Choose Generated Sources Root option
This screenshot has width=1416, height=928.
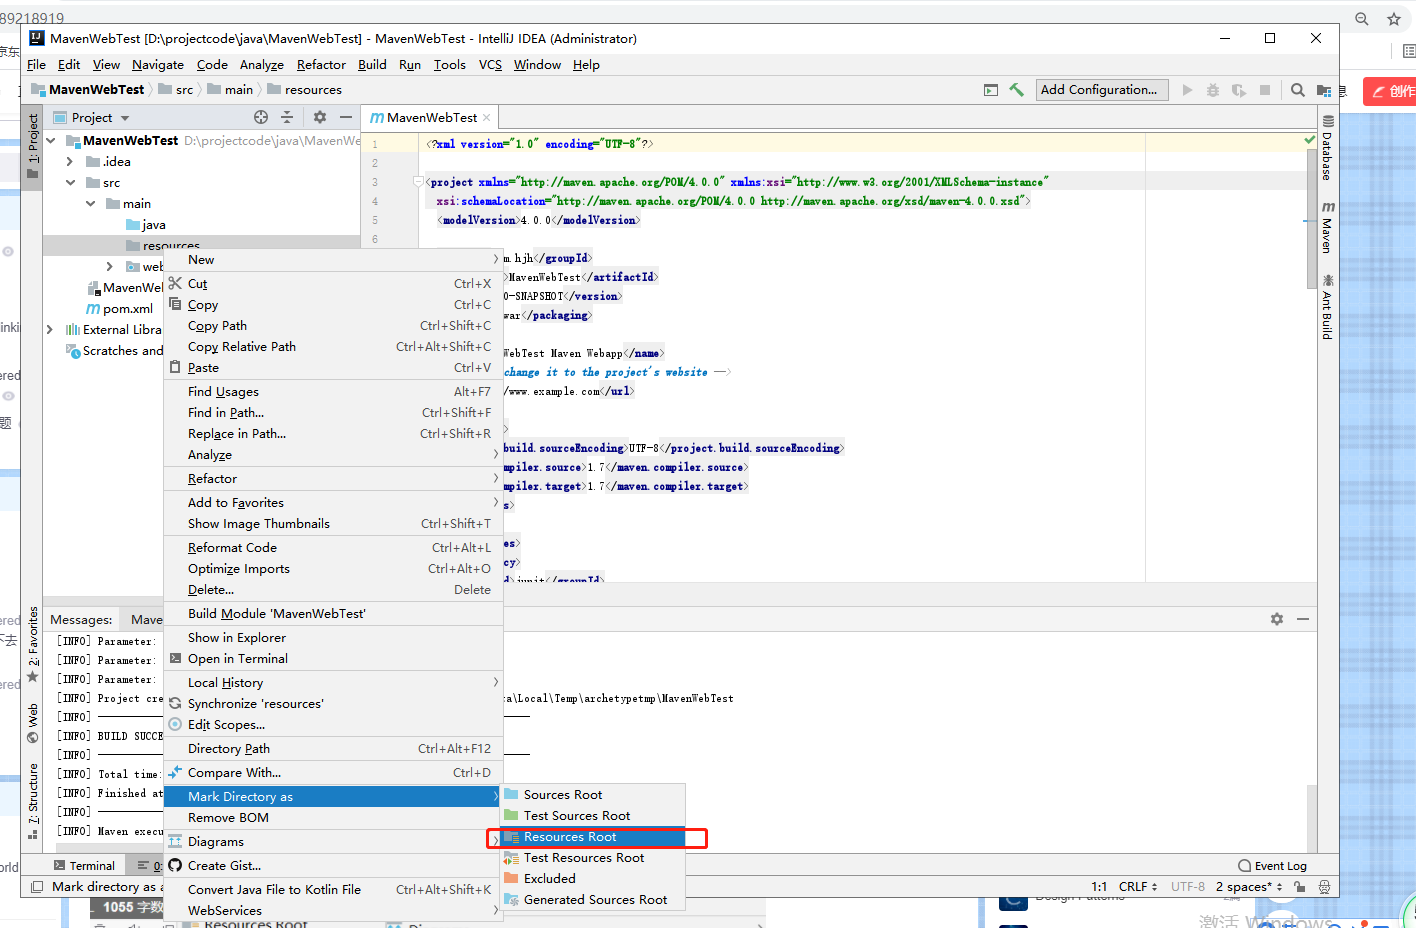pyautogui.click(x=593, y=900)
